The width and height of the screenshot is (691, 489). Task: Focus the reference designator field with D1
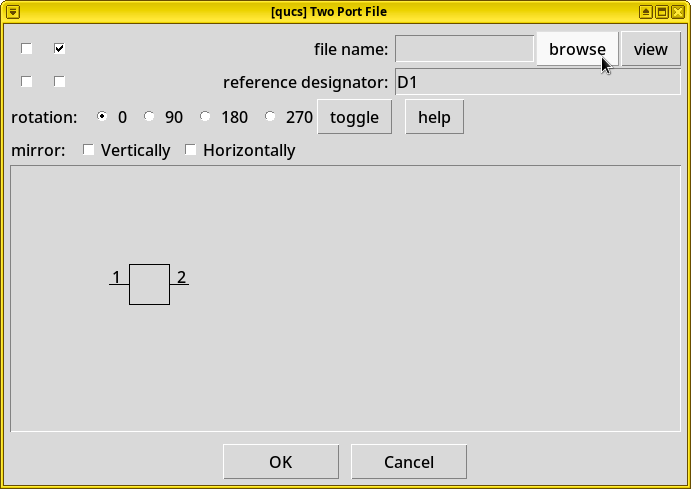point(537,82)
